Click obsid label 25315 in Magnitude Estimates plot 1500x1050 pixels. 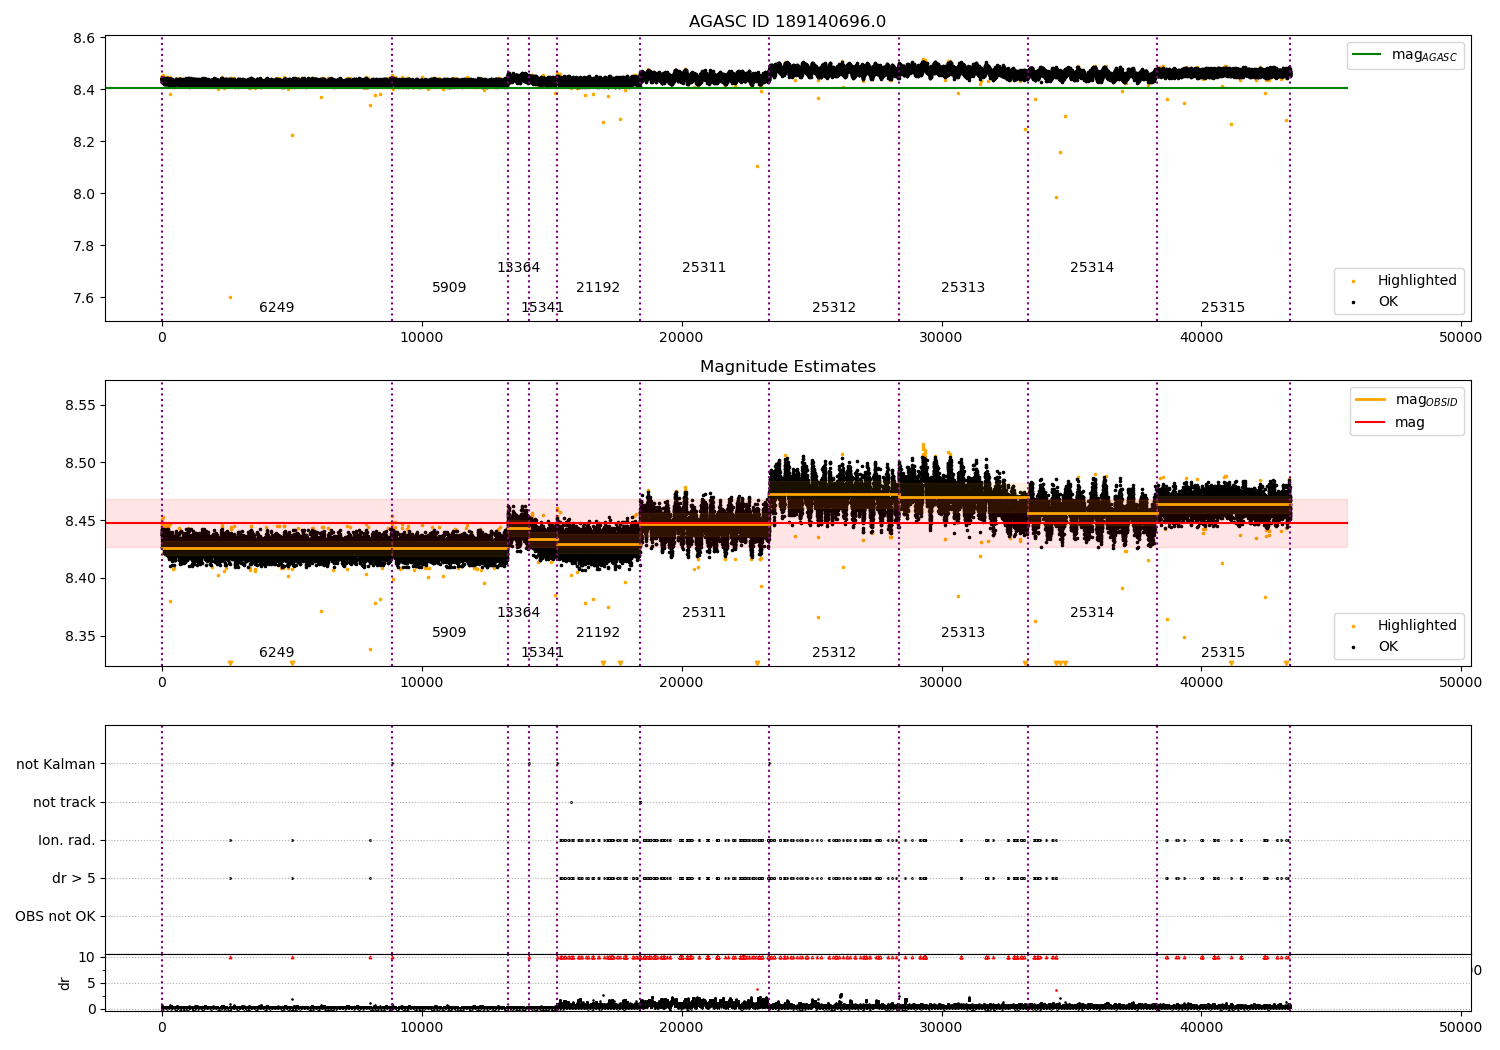tap(1223, 652)
